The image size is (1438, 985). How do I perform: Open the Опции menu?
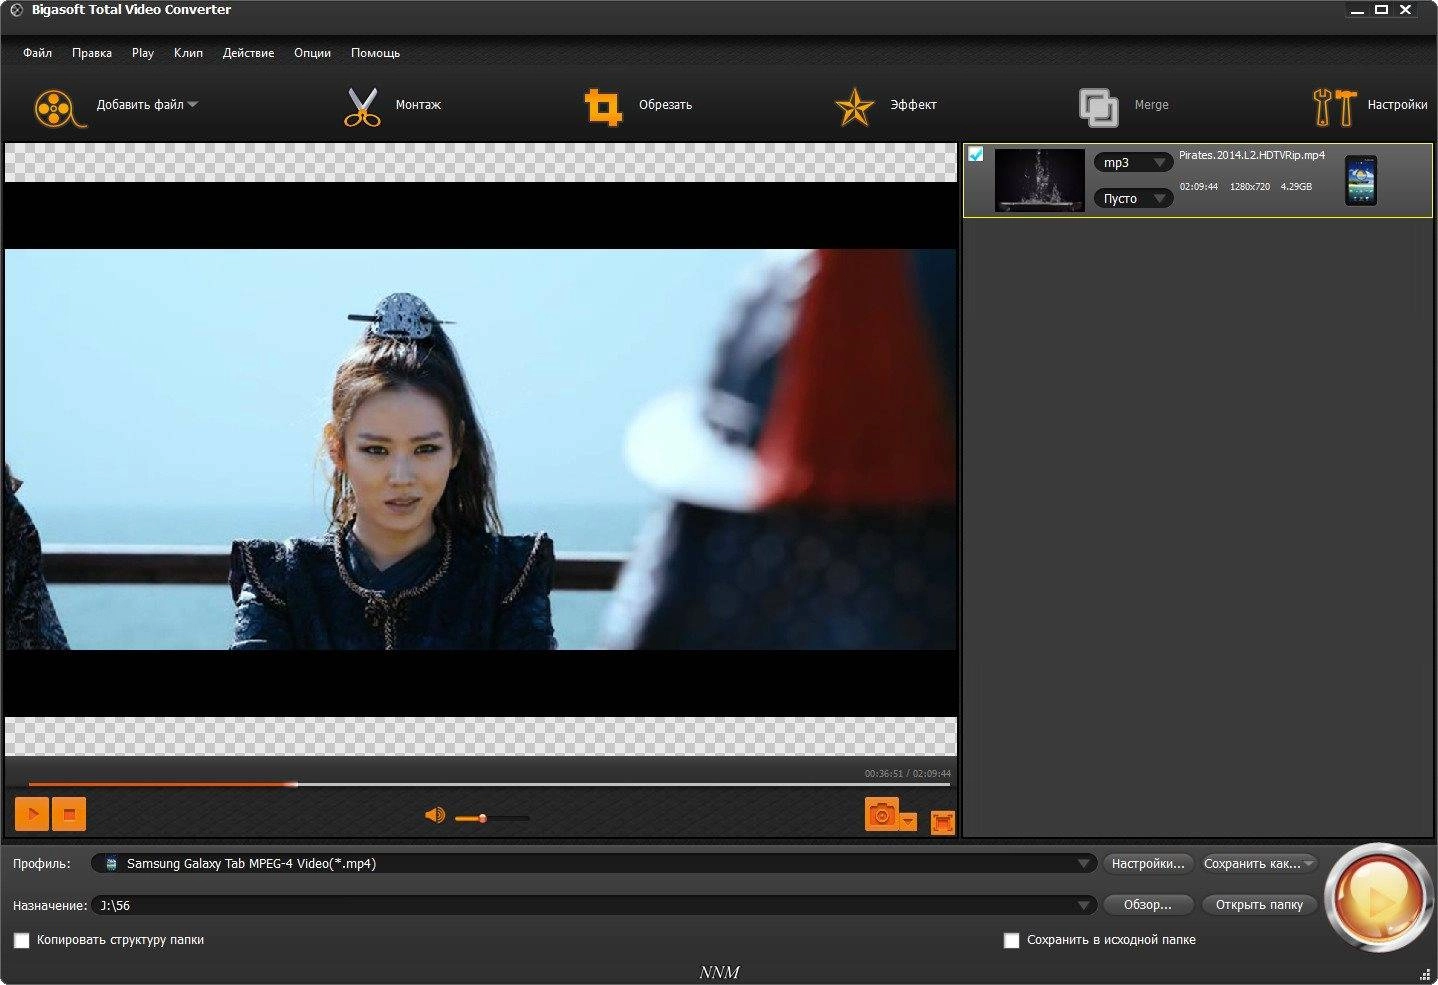(312, 53)
